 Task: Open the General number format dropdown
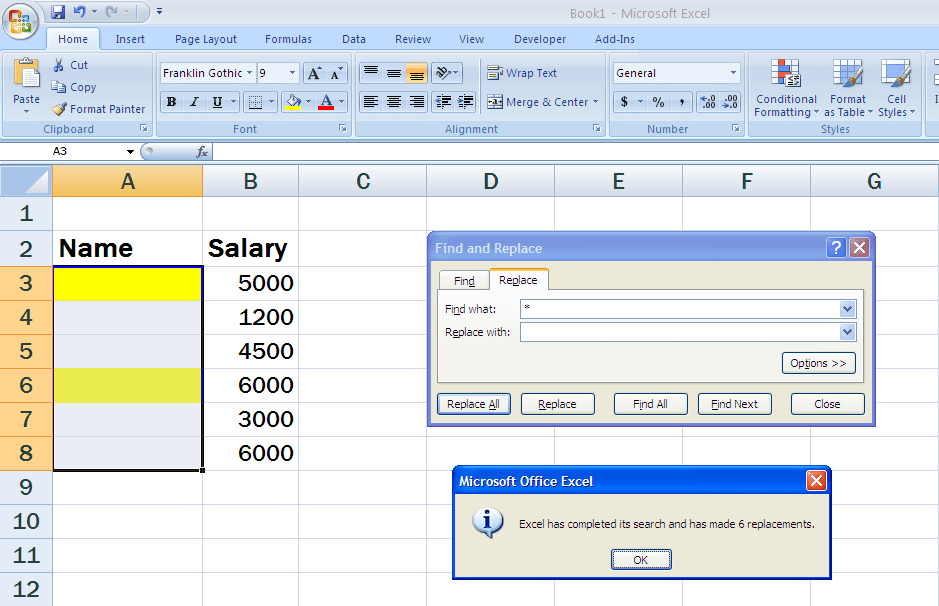click(735, 73)
